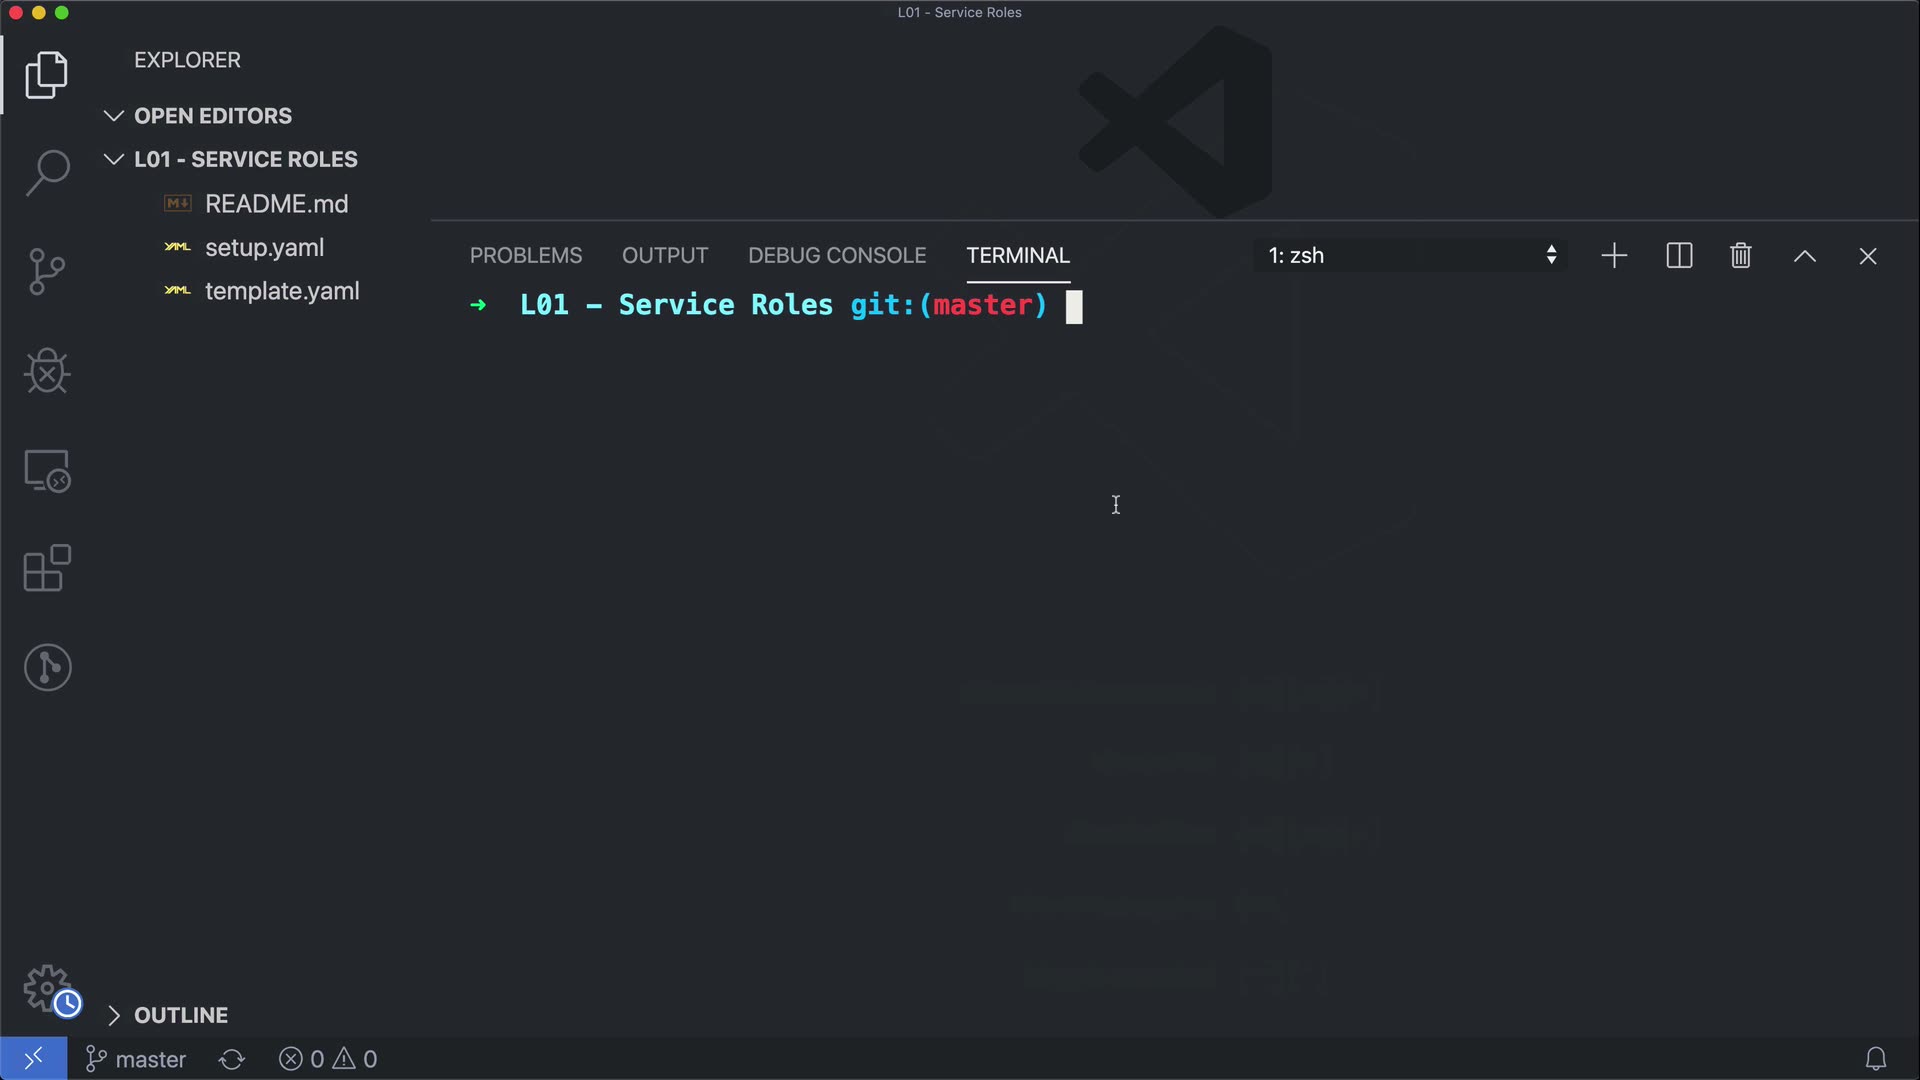Open the Run and Debug view
Image resolution: width=1920 pixels, height=1080 pixels.
(47, 371)
